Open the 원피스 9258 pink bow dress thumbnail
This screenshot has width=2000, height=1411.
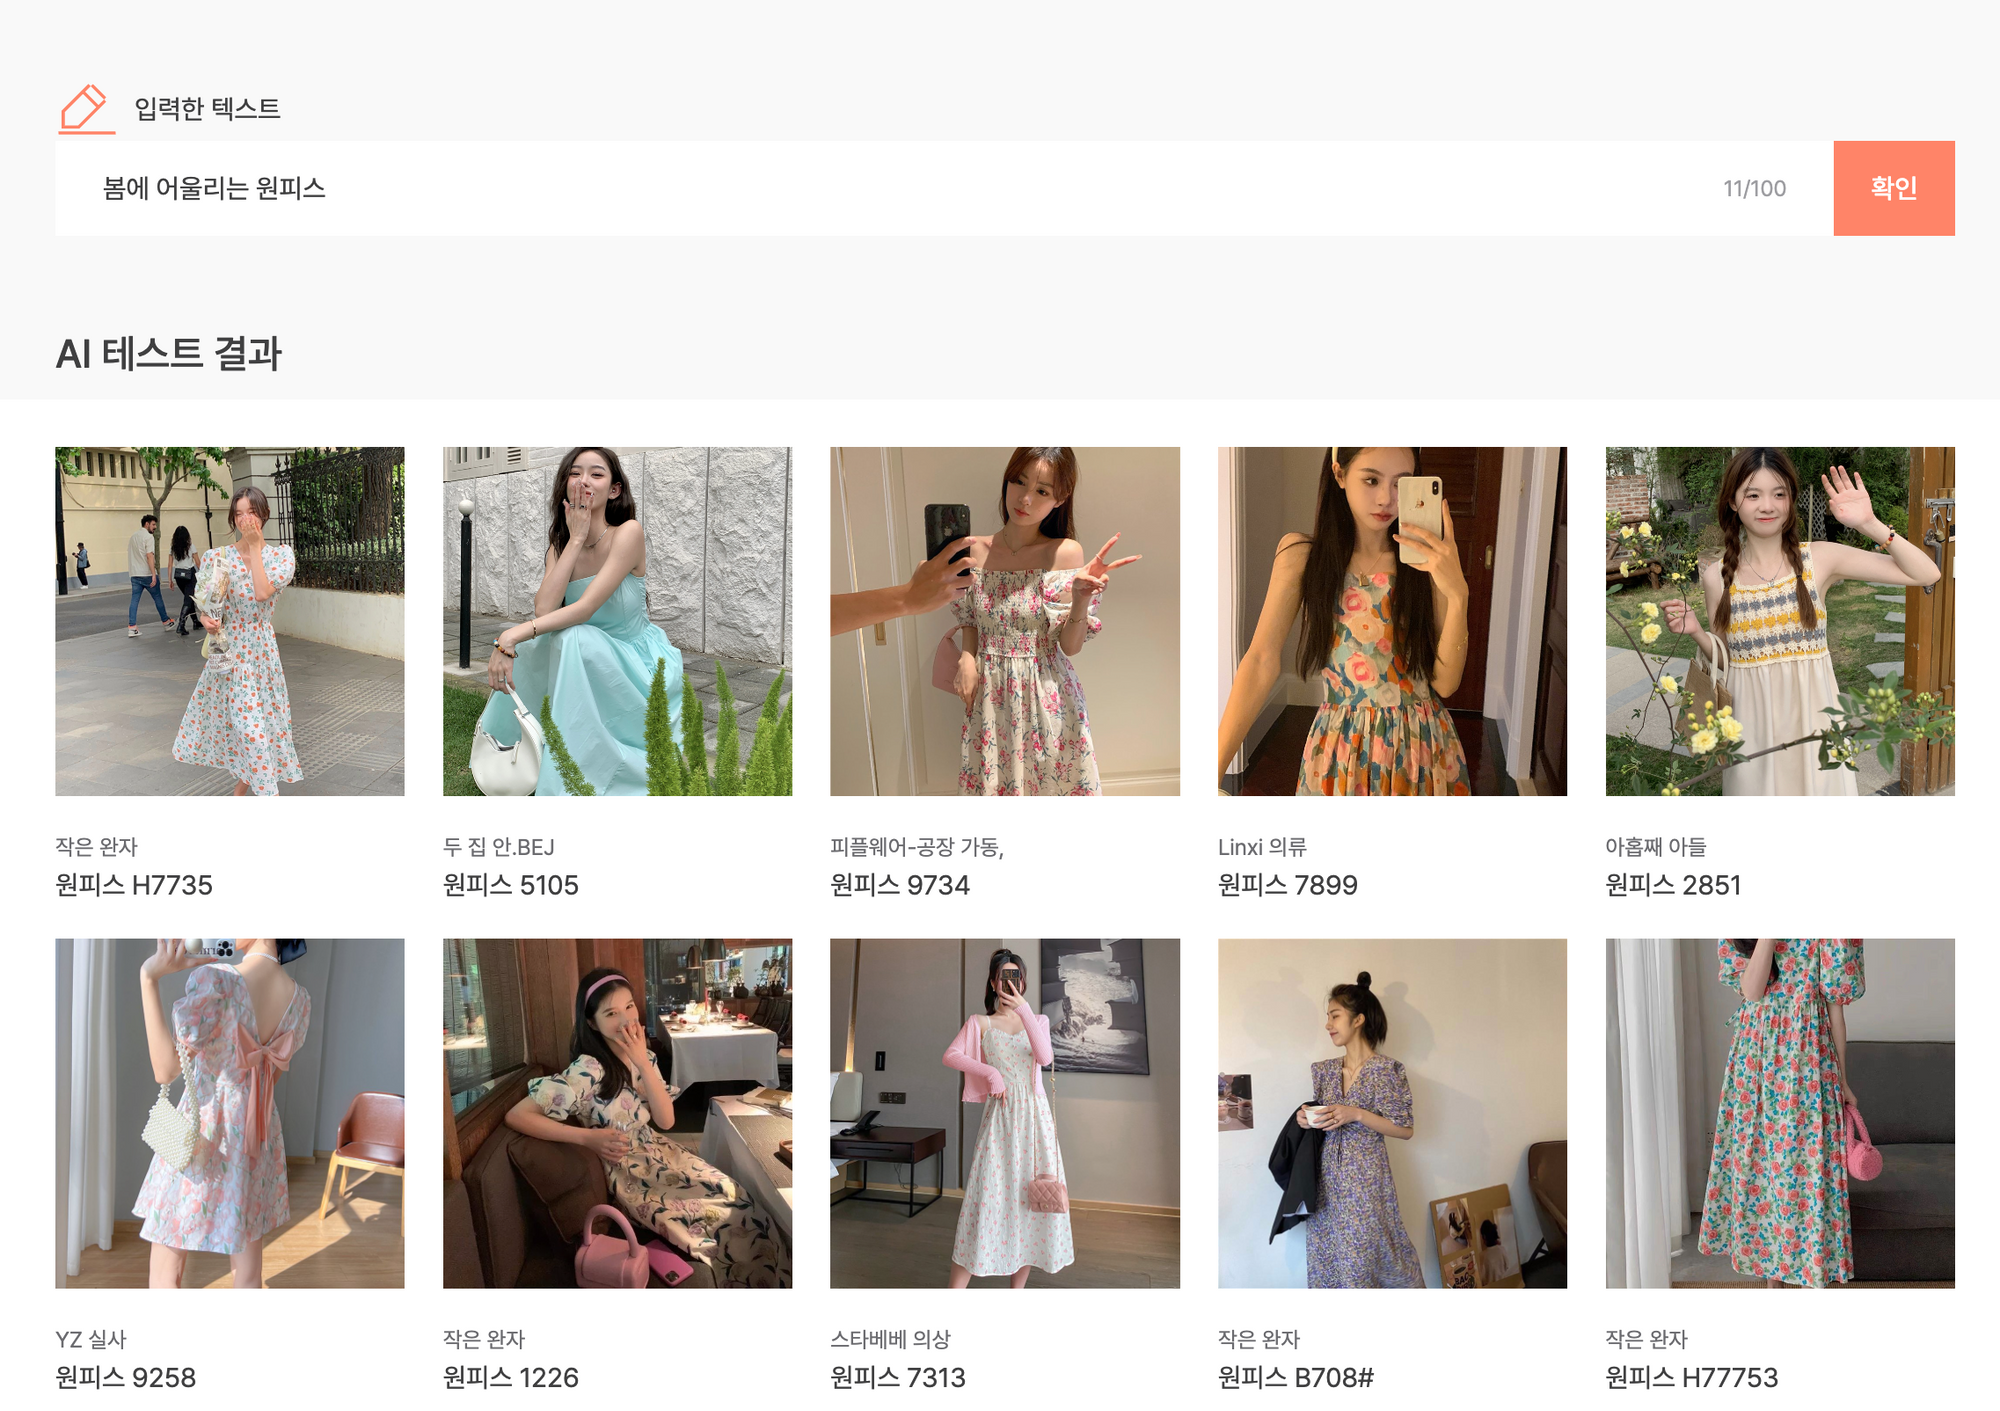[x=230, y=1112]
